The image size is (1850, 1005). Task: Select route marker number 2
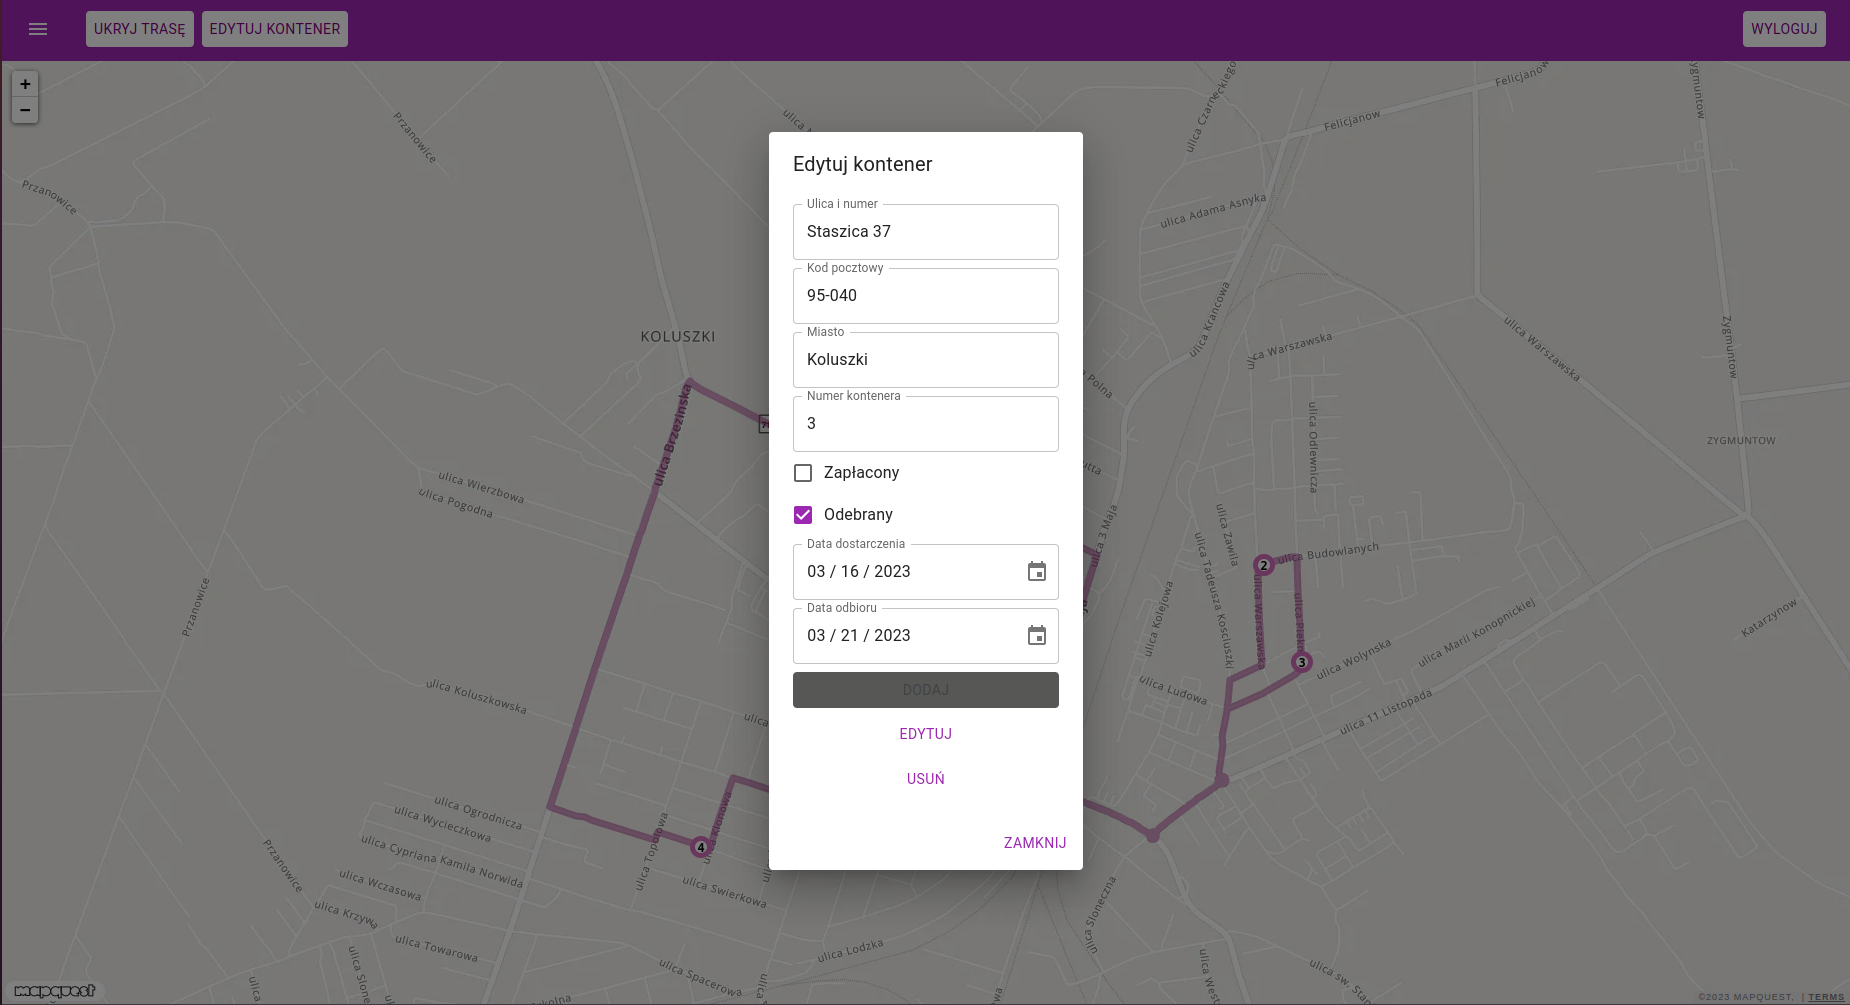coord(1263,565)
